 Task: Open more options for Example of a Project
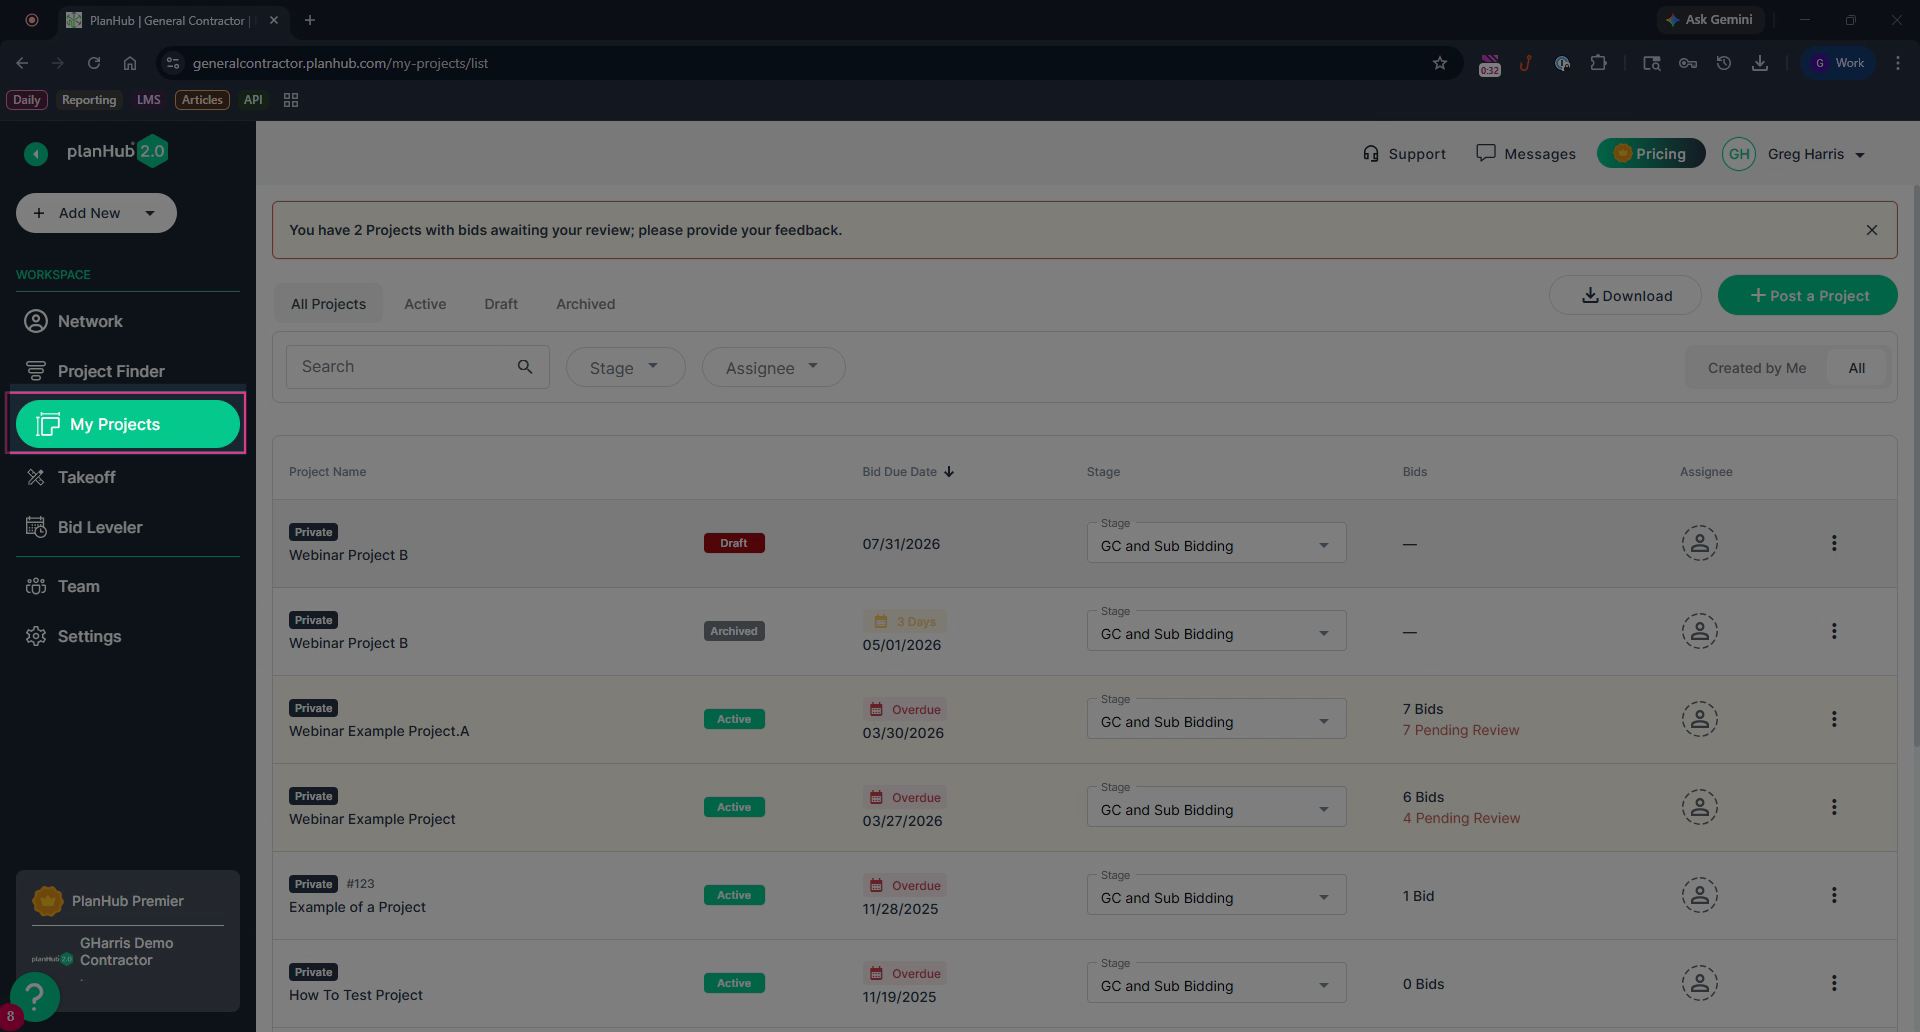point(1834,895)
